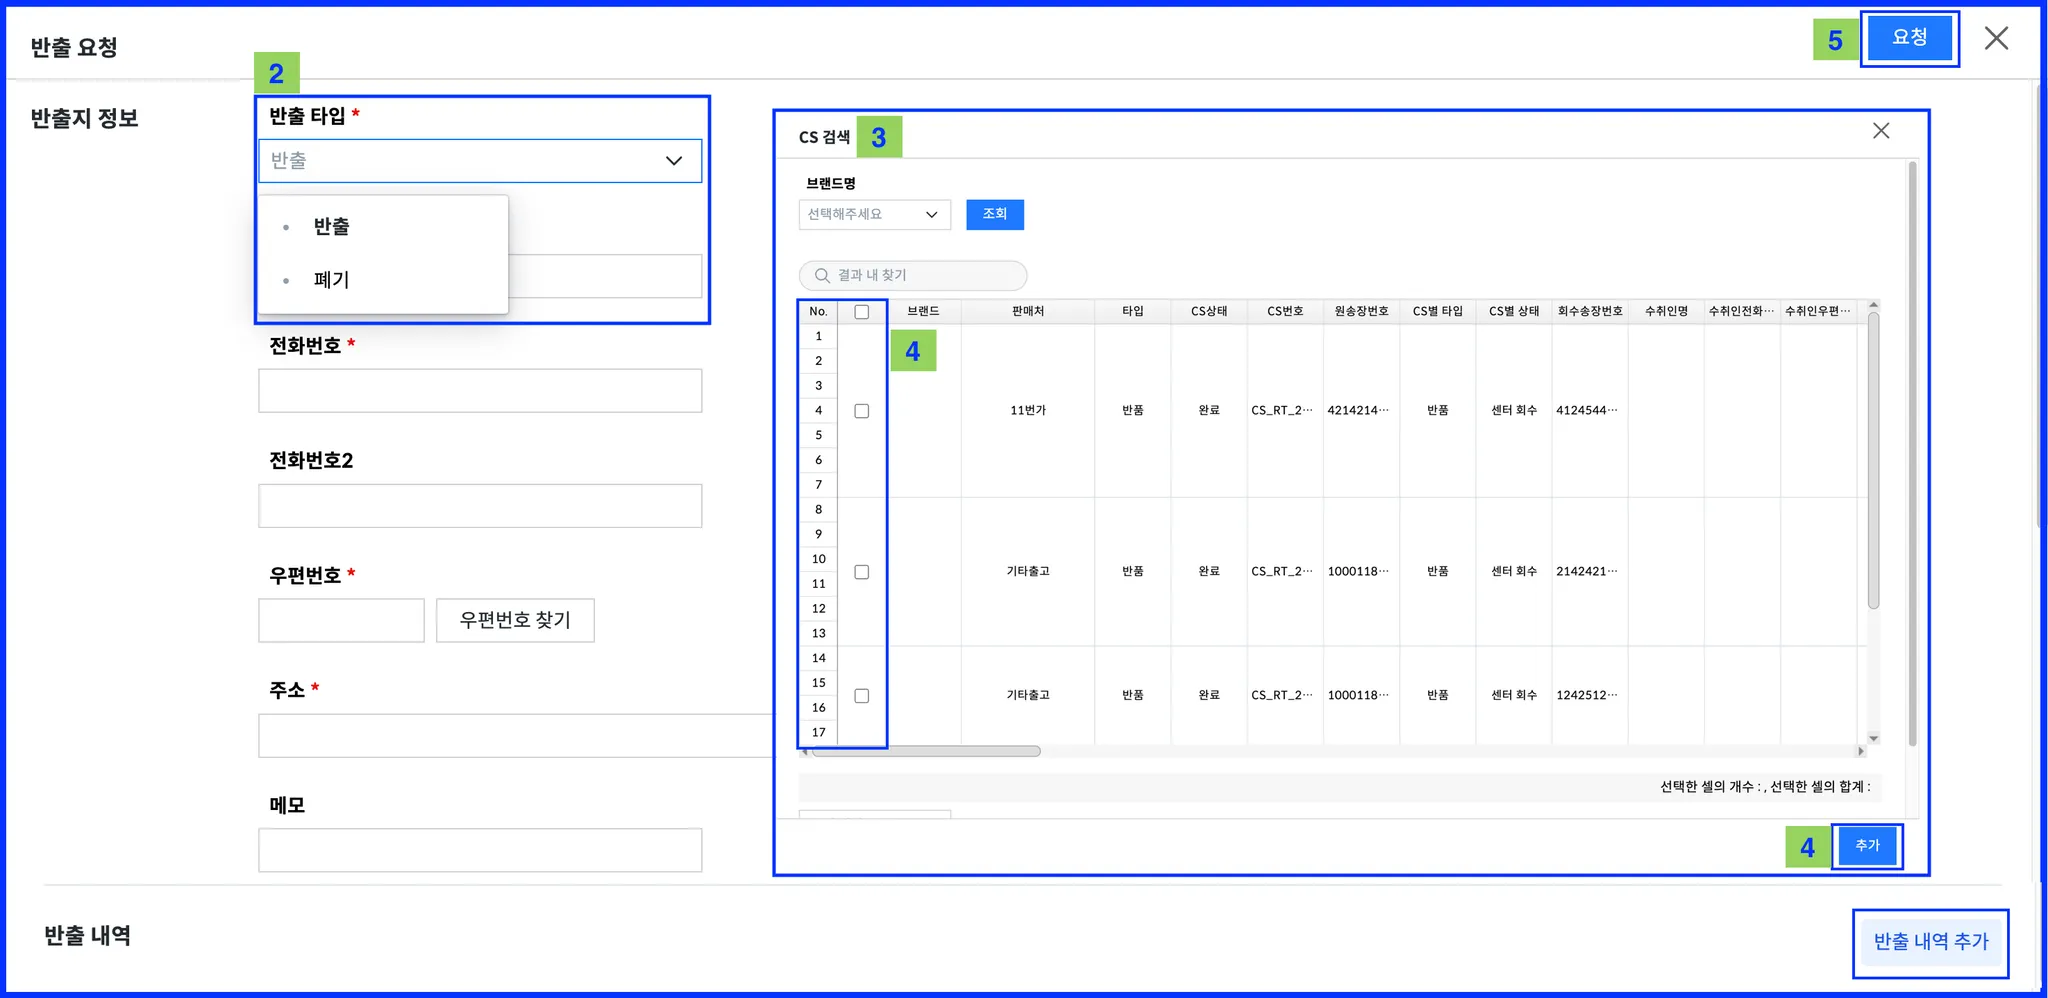
Task: Click the 4124544 회수송장번호 cell
Action: point(1590,411)
